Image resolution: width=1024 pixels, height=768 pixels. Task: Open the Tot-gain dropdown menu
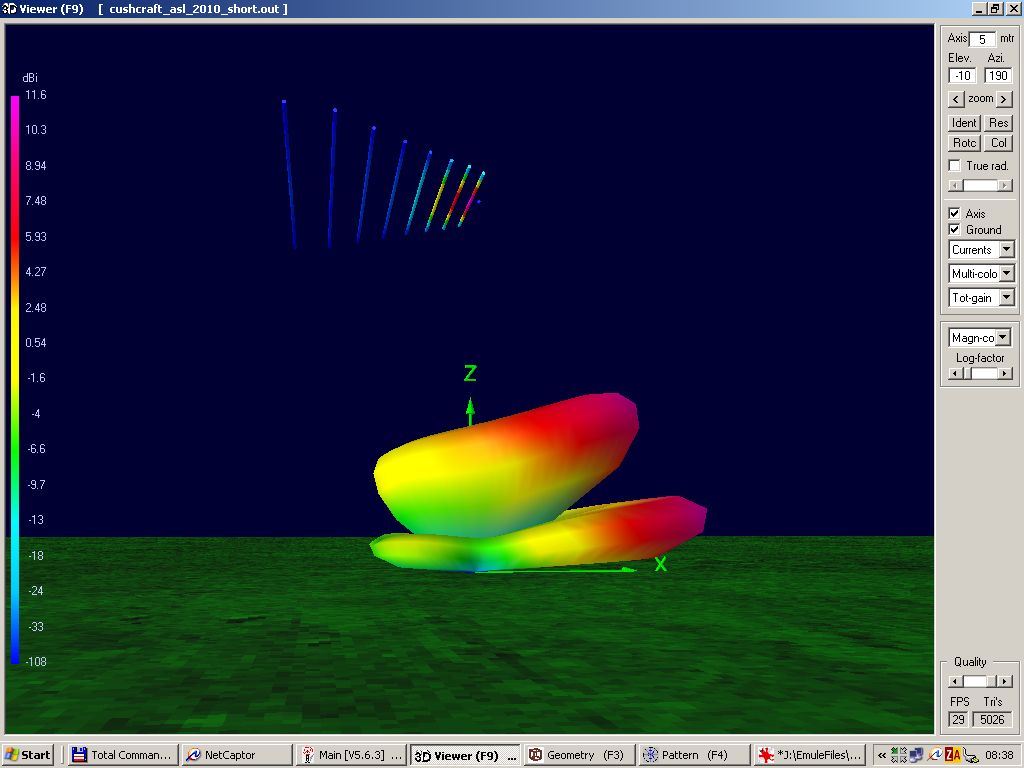[x=1006, y=298]
